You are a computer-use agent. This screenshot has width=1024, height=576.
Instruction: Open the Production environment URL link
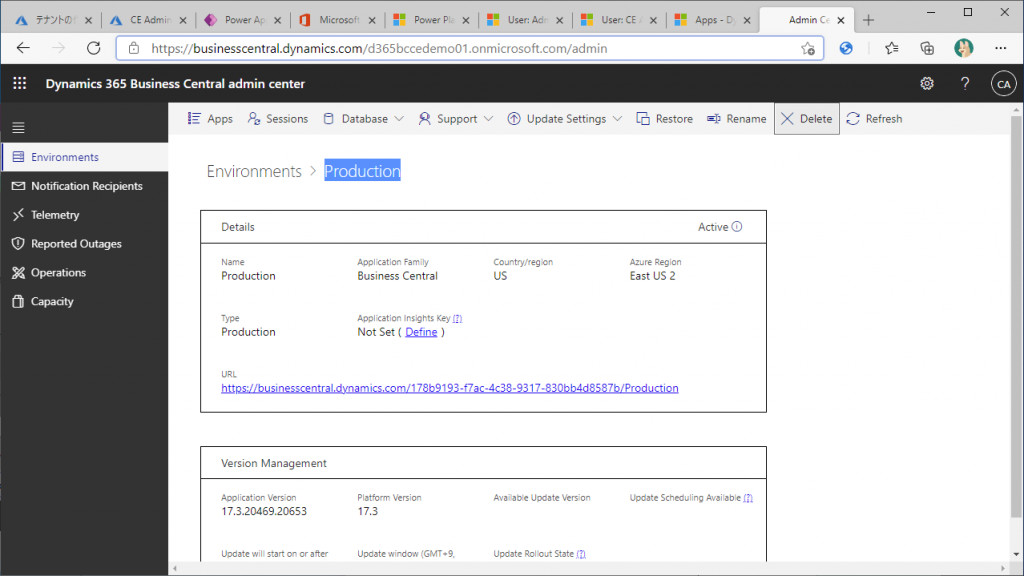[x=449, y=388]
